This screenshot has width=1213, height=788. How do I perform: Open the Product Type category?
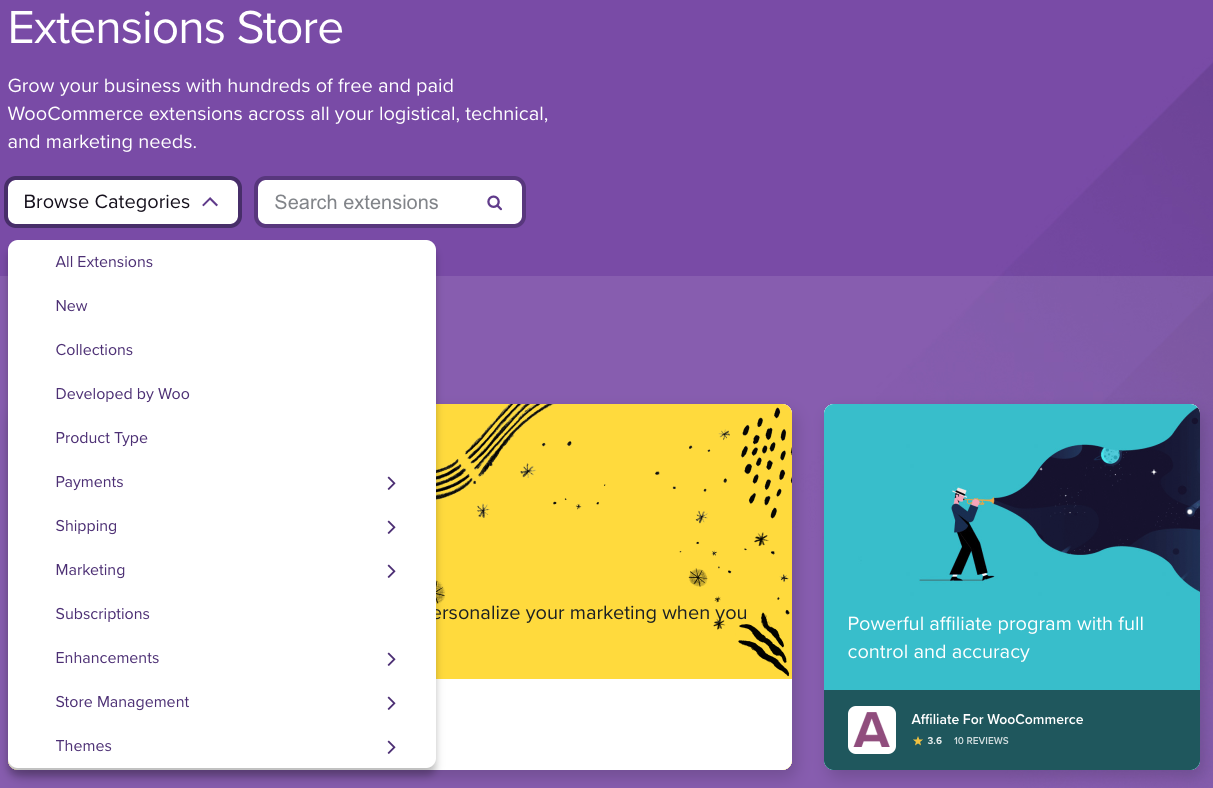pos(101,438)
